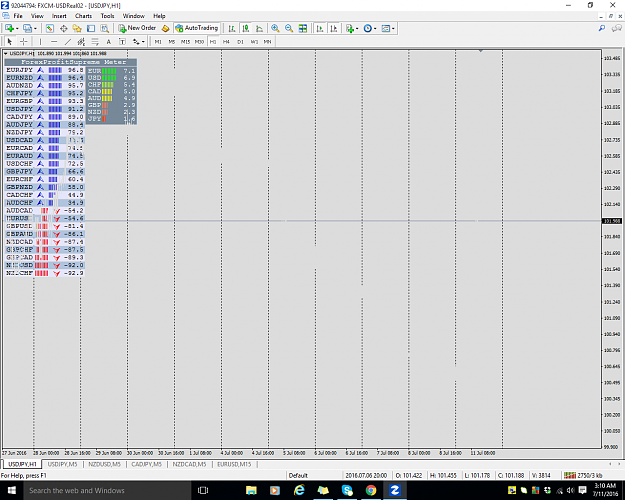Viewport: 625px width, 500px height.
Task: Open the Profiles tool in toolbar
Action: tap(27, 28)
